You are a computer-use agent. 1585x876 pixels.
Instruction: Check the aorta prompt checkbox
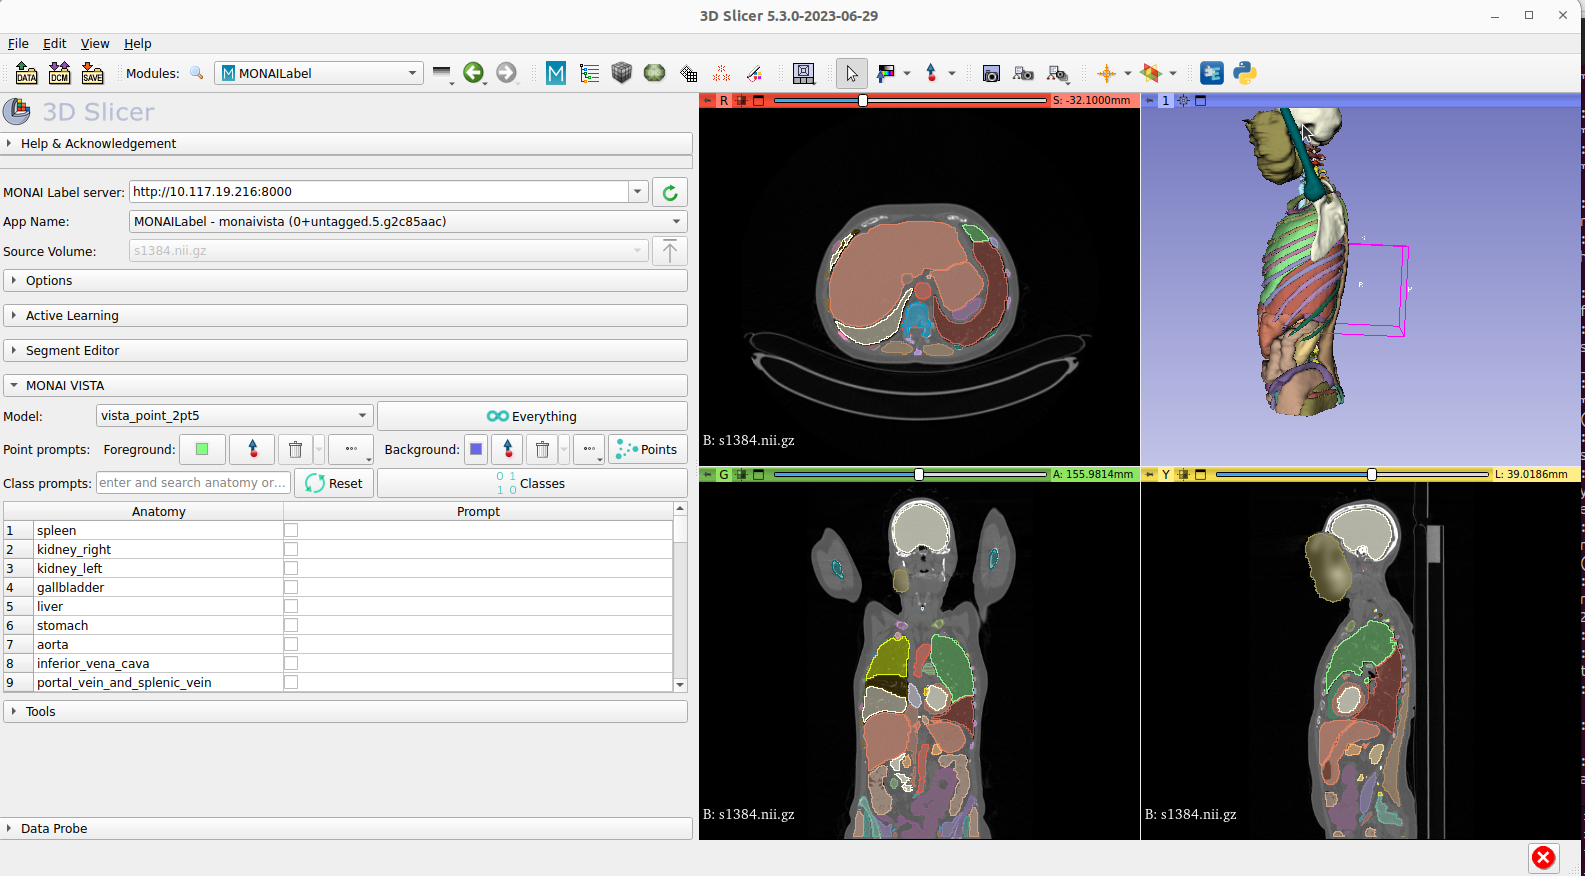point(291,644)
